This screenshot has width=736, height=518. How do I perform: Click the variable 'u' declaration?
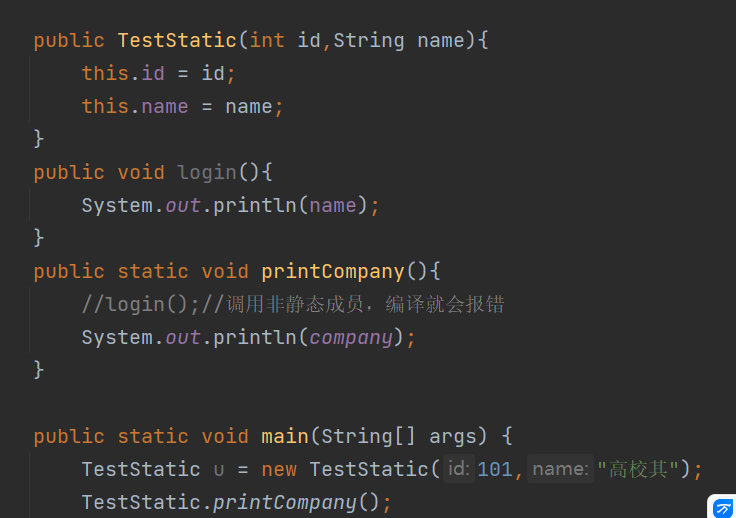click(x=220, y=470)
